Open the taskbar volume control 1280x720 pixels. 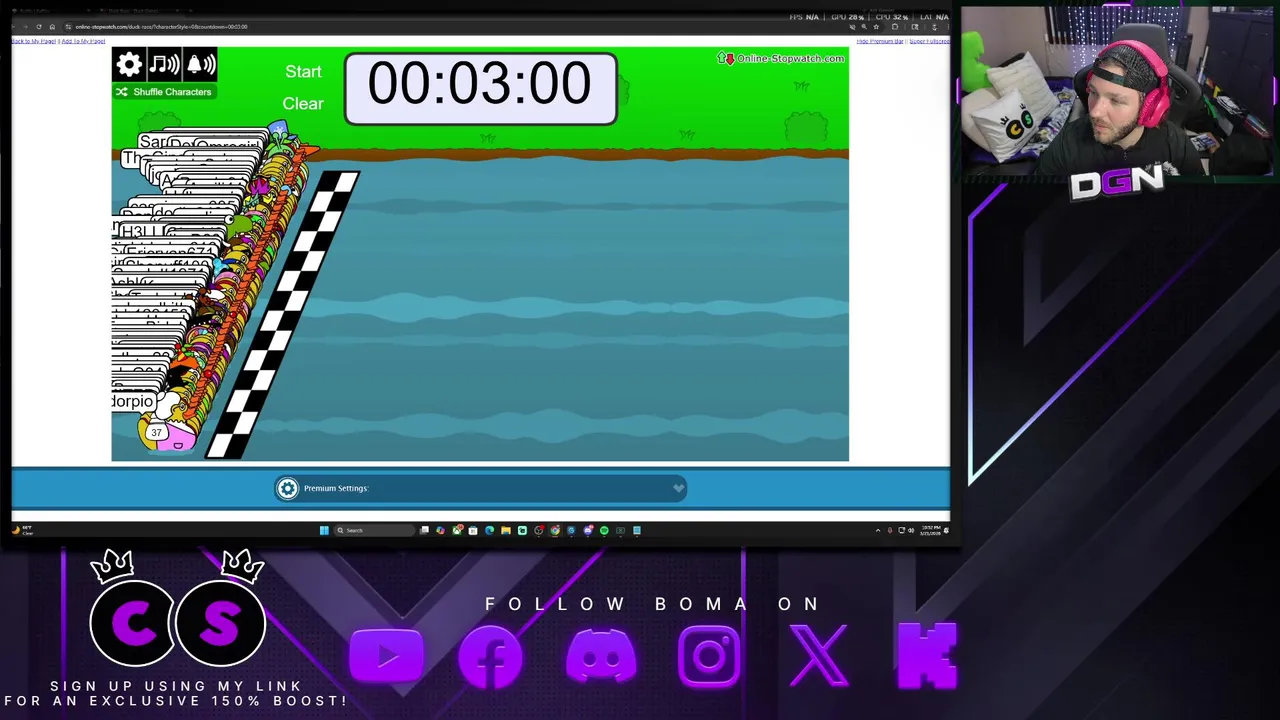point(910,530)
